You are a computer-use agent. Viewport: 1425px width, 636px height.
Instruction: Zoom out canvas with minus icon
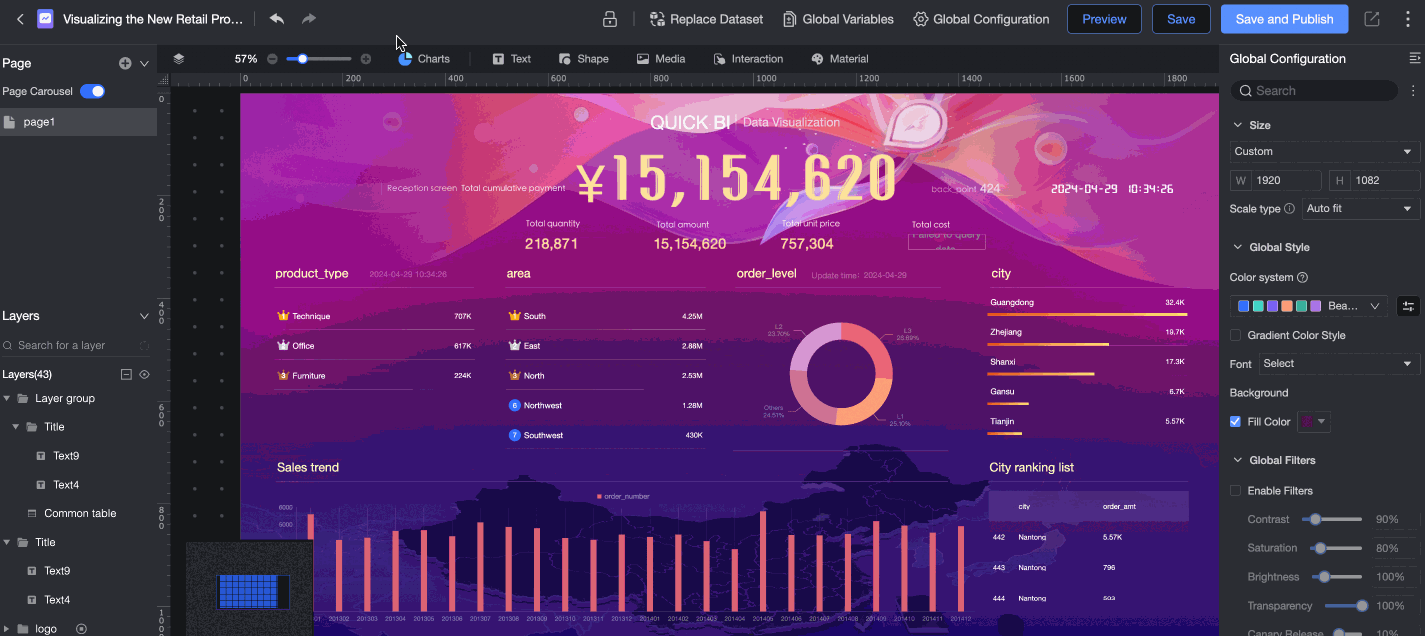[272, 59]
